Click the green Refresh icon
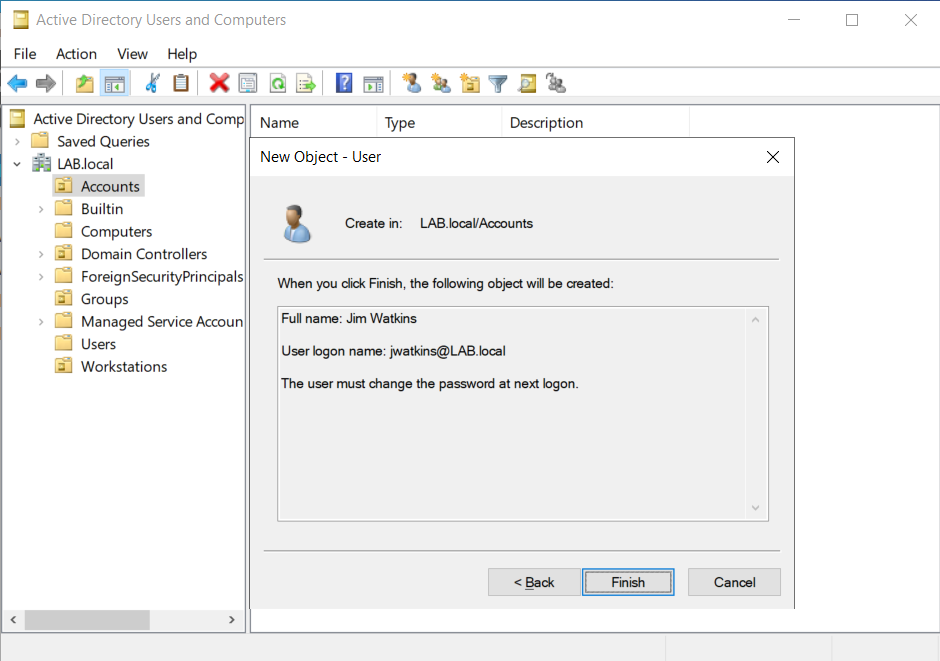940x661 pixels. click(x=278, y=83)
